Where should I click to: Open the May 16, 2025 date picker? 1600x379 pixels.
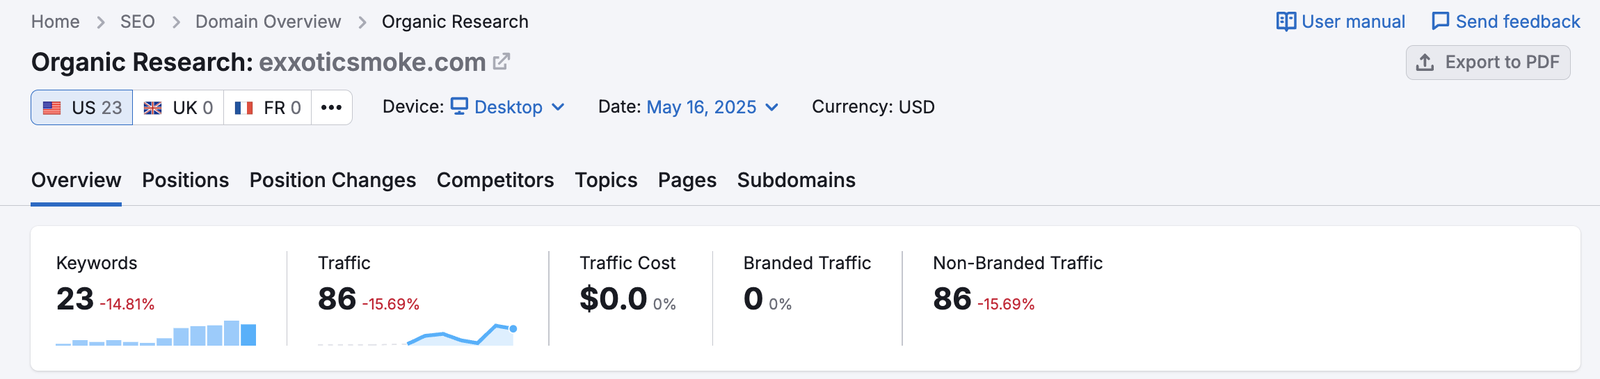click(x=713, y=107)
